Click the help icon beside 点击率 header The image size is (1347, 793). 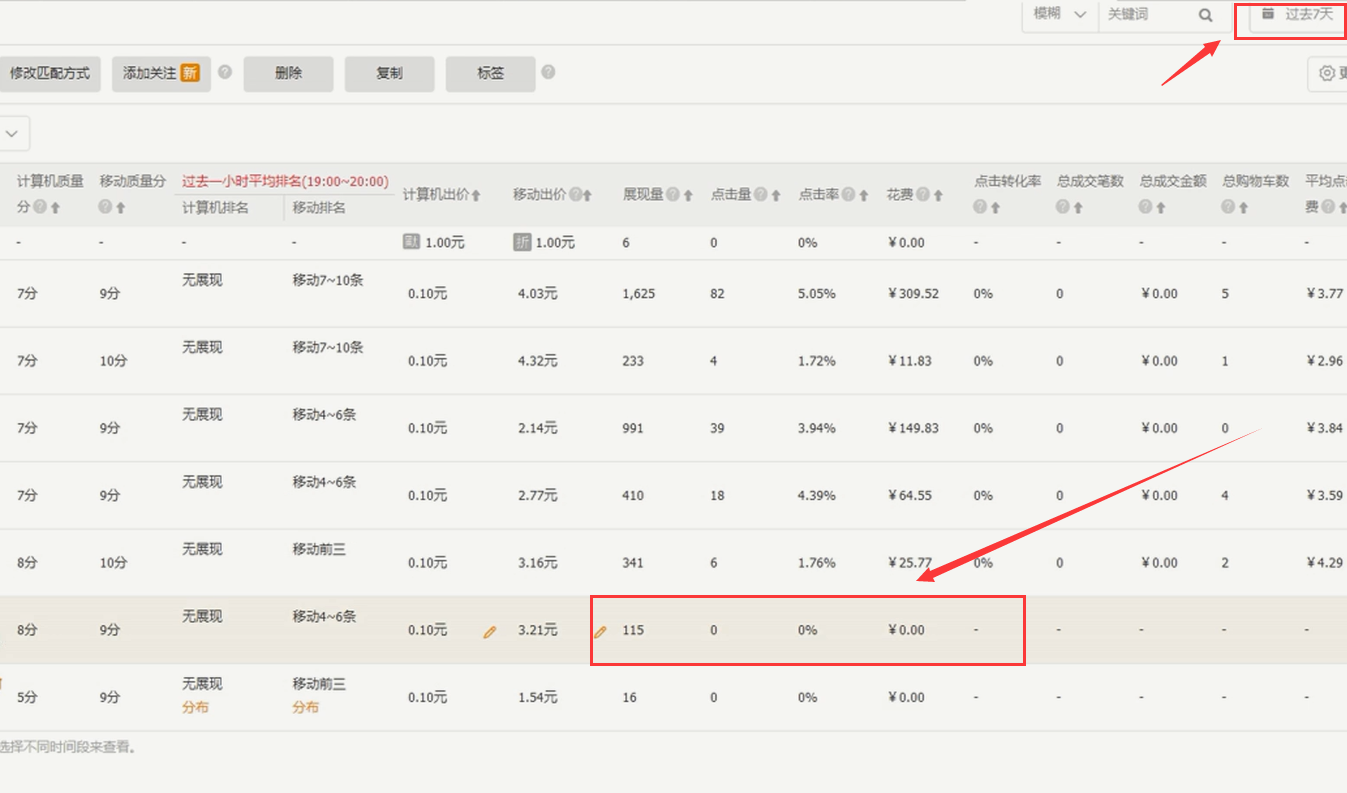(848, 195)
